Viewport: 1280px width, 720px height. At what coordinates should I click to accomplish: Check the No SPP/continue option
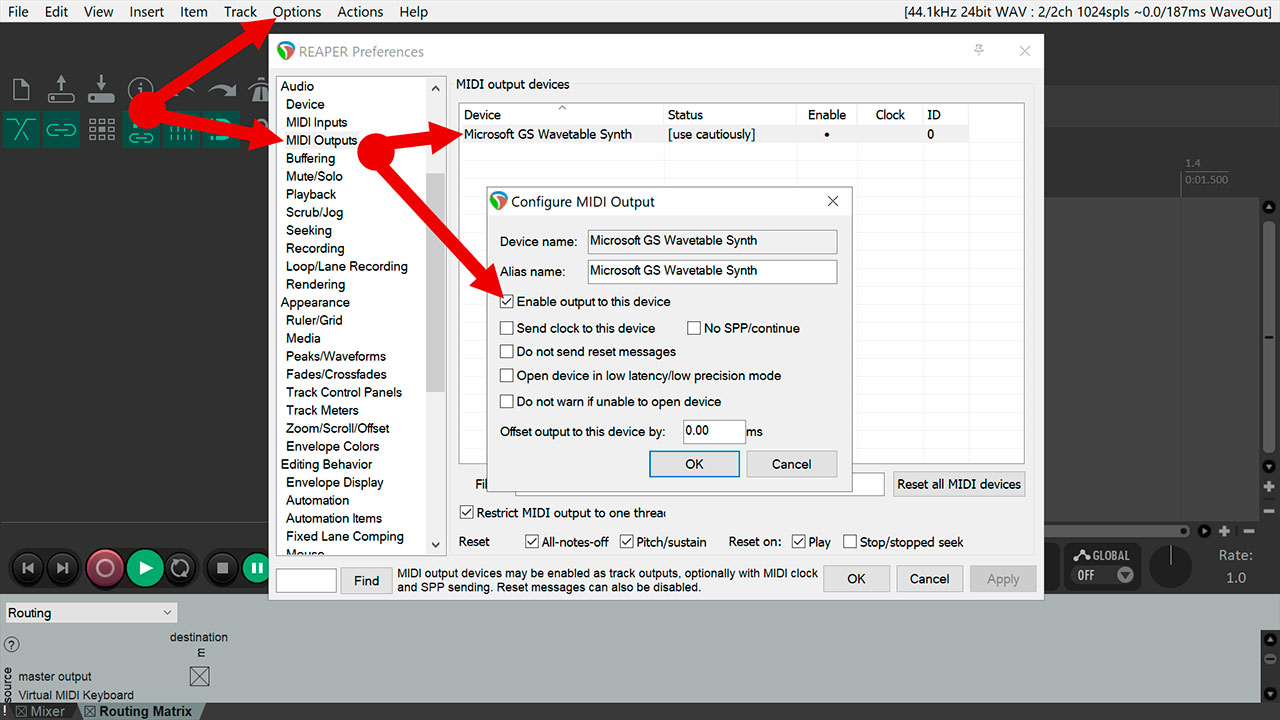(694, 328)
